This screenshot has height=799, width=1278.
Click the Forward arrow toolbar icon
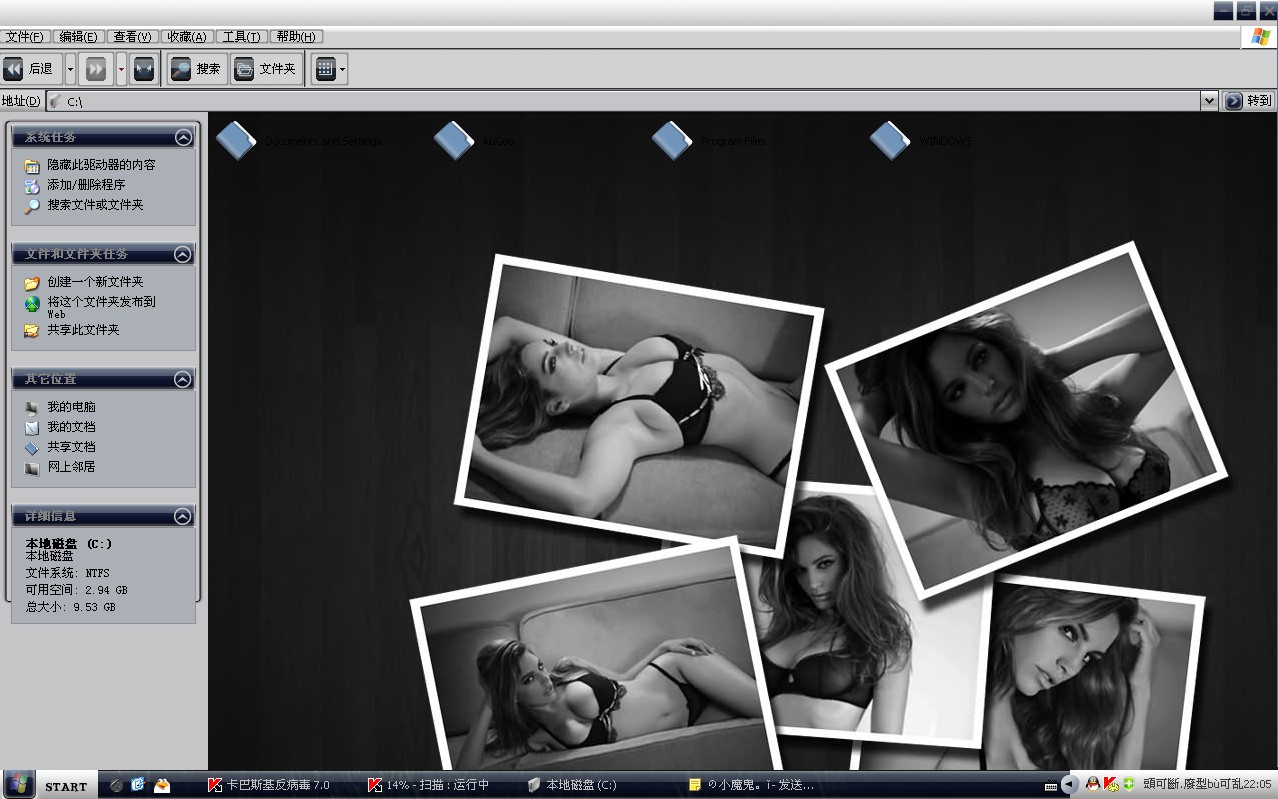tap(96, 69)
